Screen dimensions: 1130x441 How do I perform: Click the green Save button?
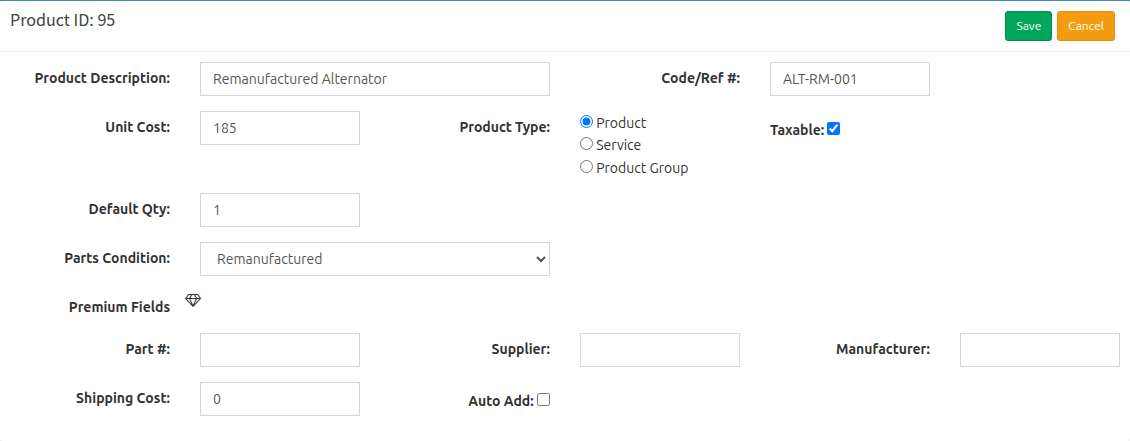(x=1028, y=26)
